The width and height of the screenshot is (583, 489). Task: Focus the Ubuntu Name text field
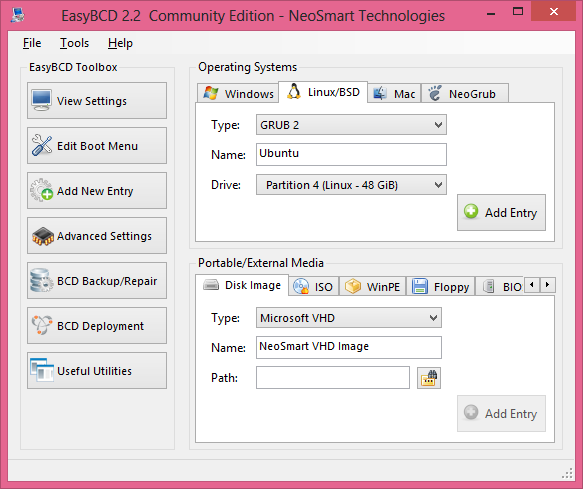click(x=351, y=154)
